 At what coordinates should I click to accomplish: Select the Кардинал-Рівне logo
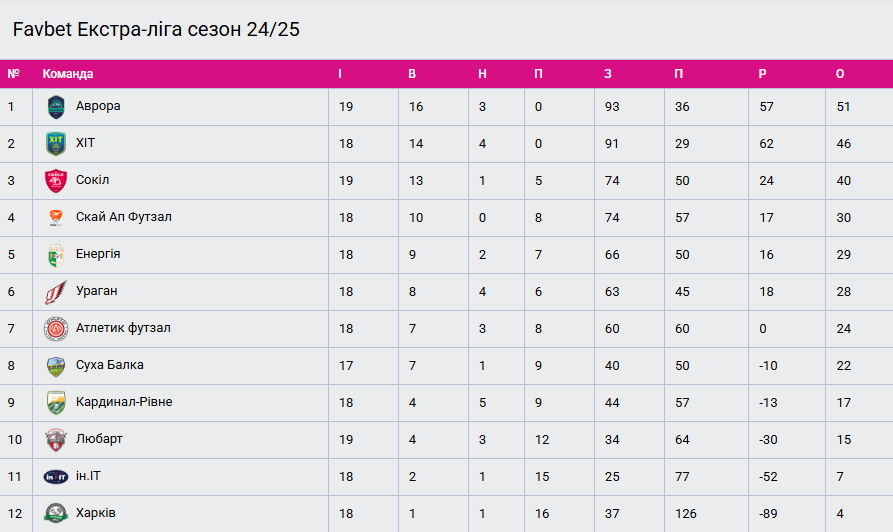(x=56, y=403)
